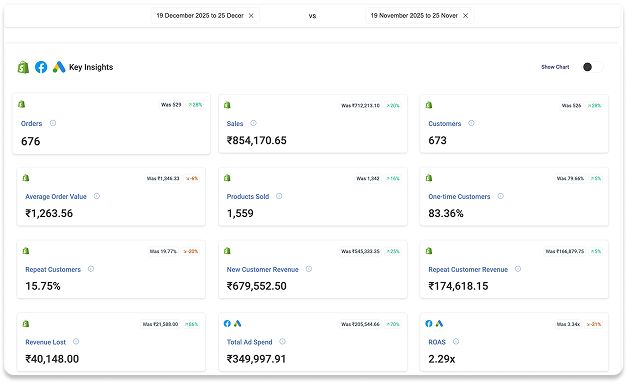Open info tooltip for Orders
Image resolution: width=627 pixels, height=383 pixels.
click(53, 123)
